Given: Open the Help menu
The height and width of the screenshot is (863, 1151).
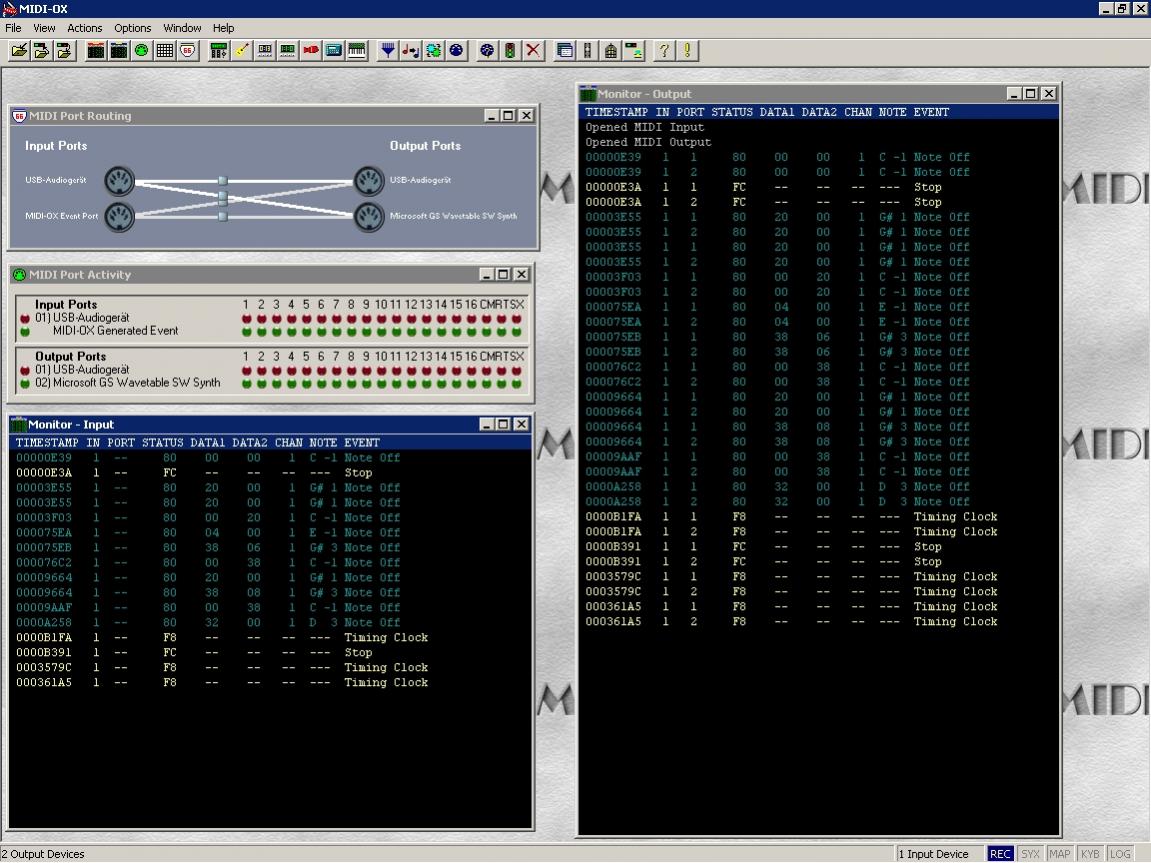Looking at the screenshot, I should click(x=223, y=28).
